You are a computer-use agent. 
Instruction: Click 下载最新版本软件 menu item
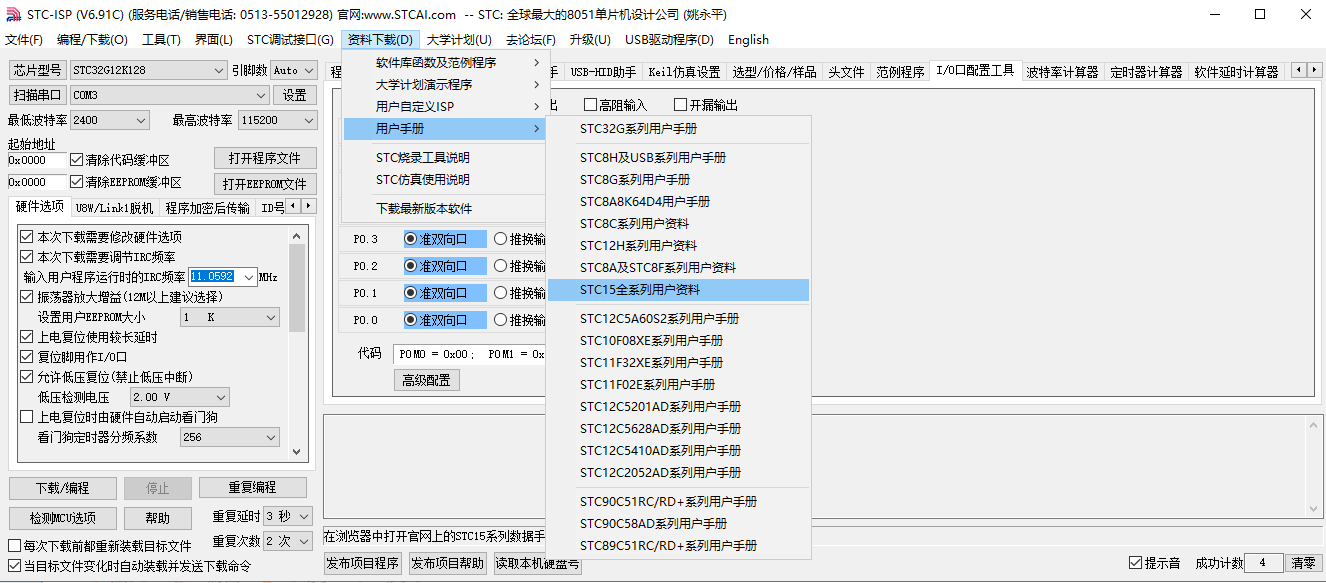click(x=445, y=209)
